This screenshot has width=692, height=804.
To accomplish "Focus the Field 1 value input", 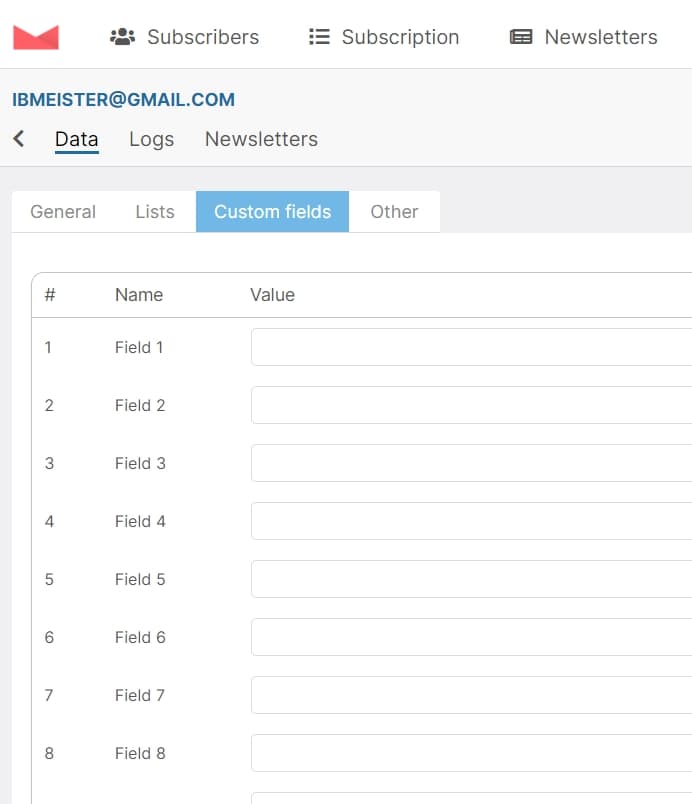I will pos(472,347).
